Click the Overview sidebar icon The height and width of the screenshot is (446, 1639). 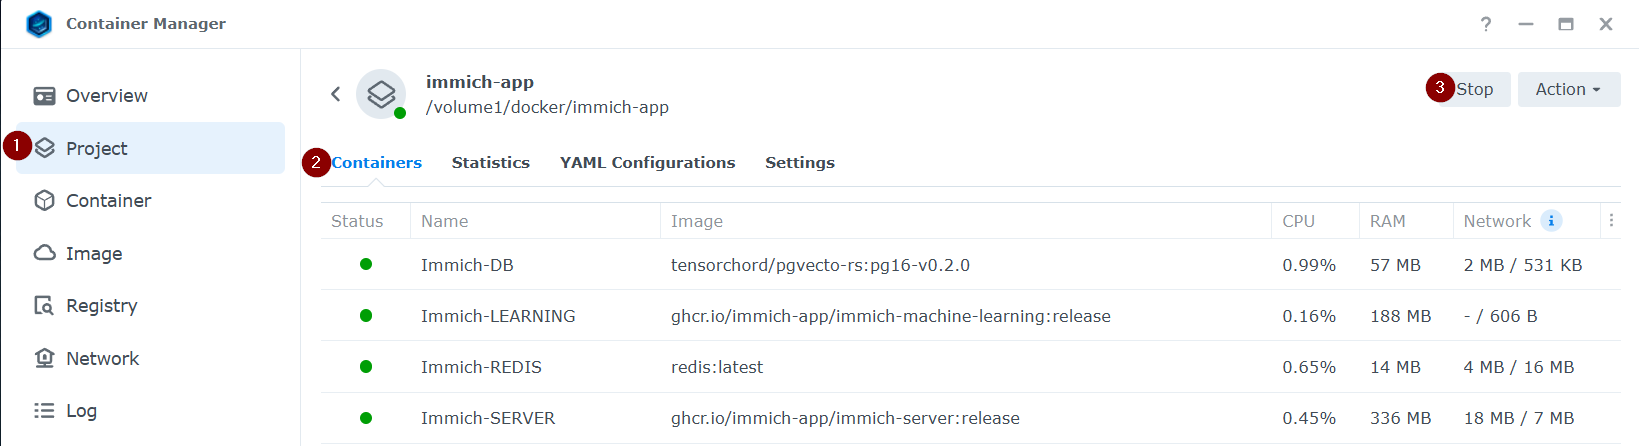coord(44,96)
